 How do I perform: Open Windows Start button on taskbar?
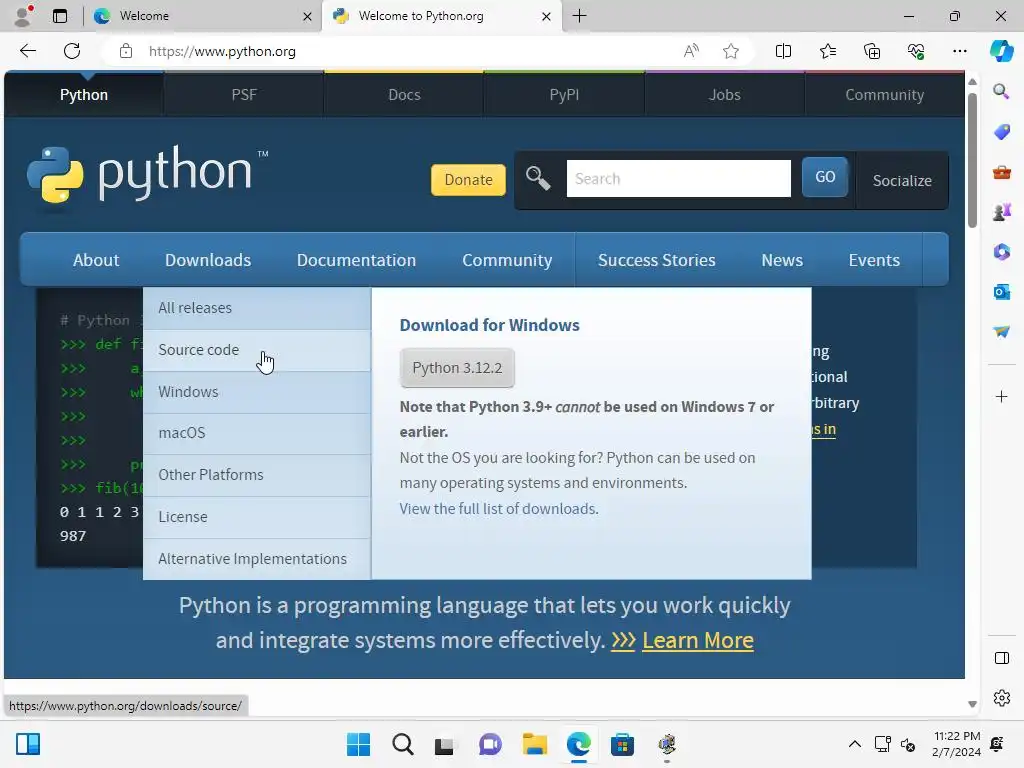(x=358, y=744)
